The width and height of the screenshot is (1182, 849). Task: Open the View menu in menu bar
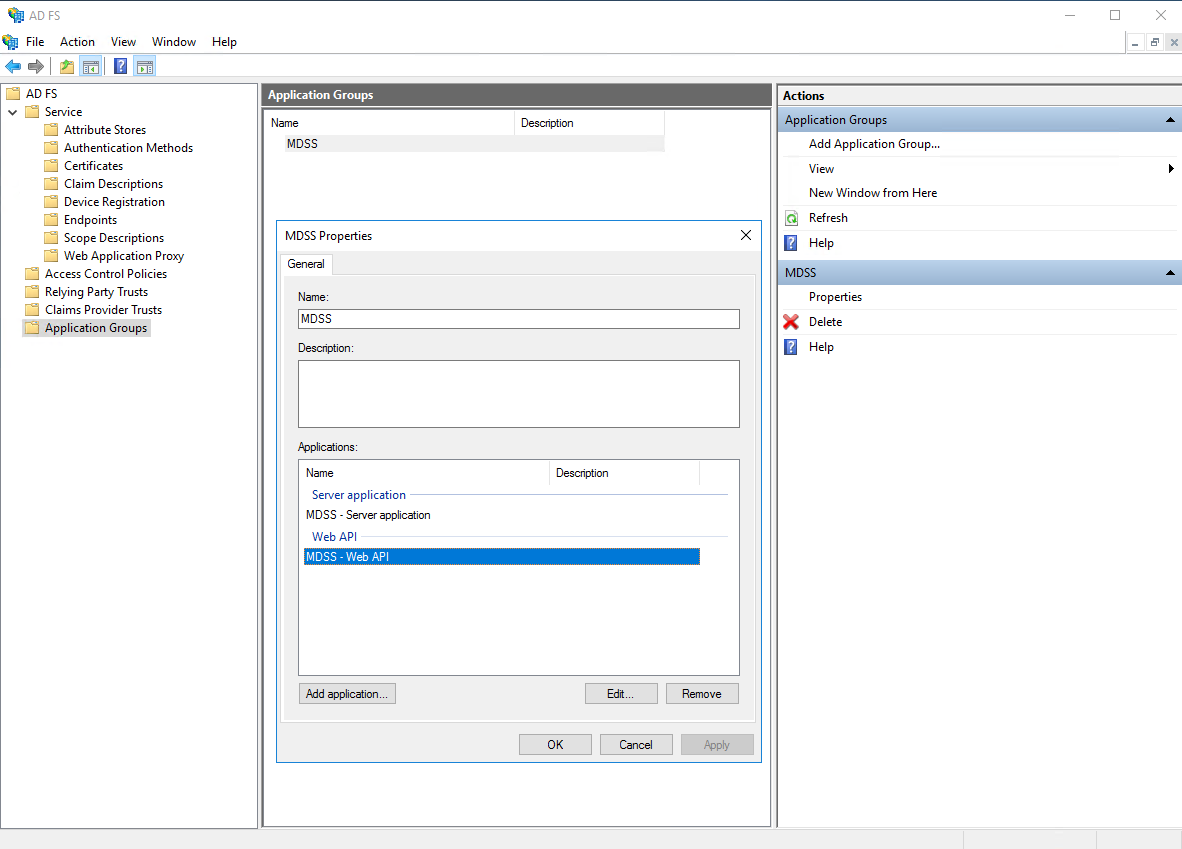[x=124, y=41]
